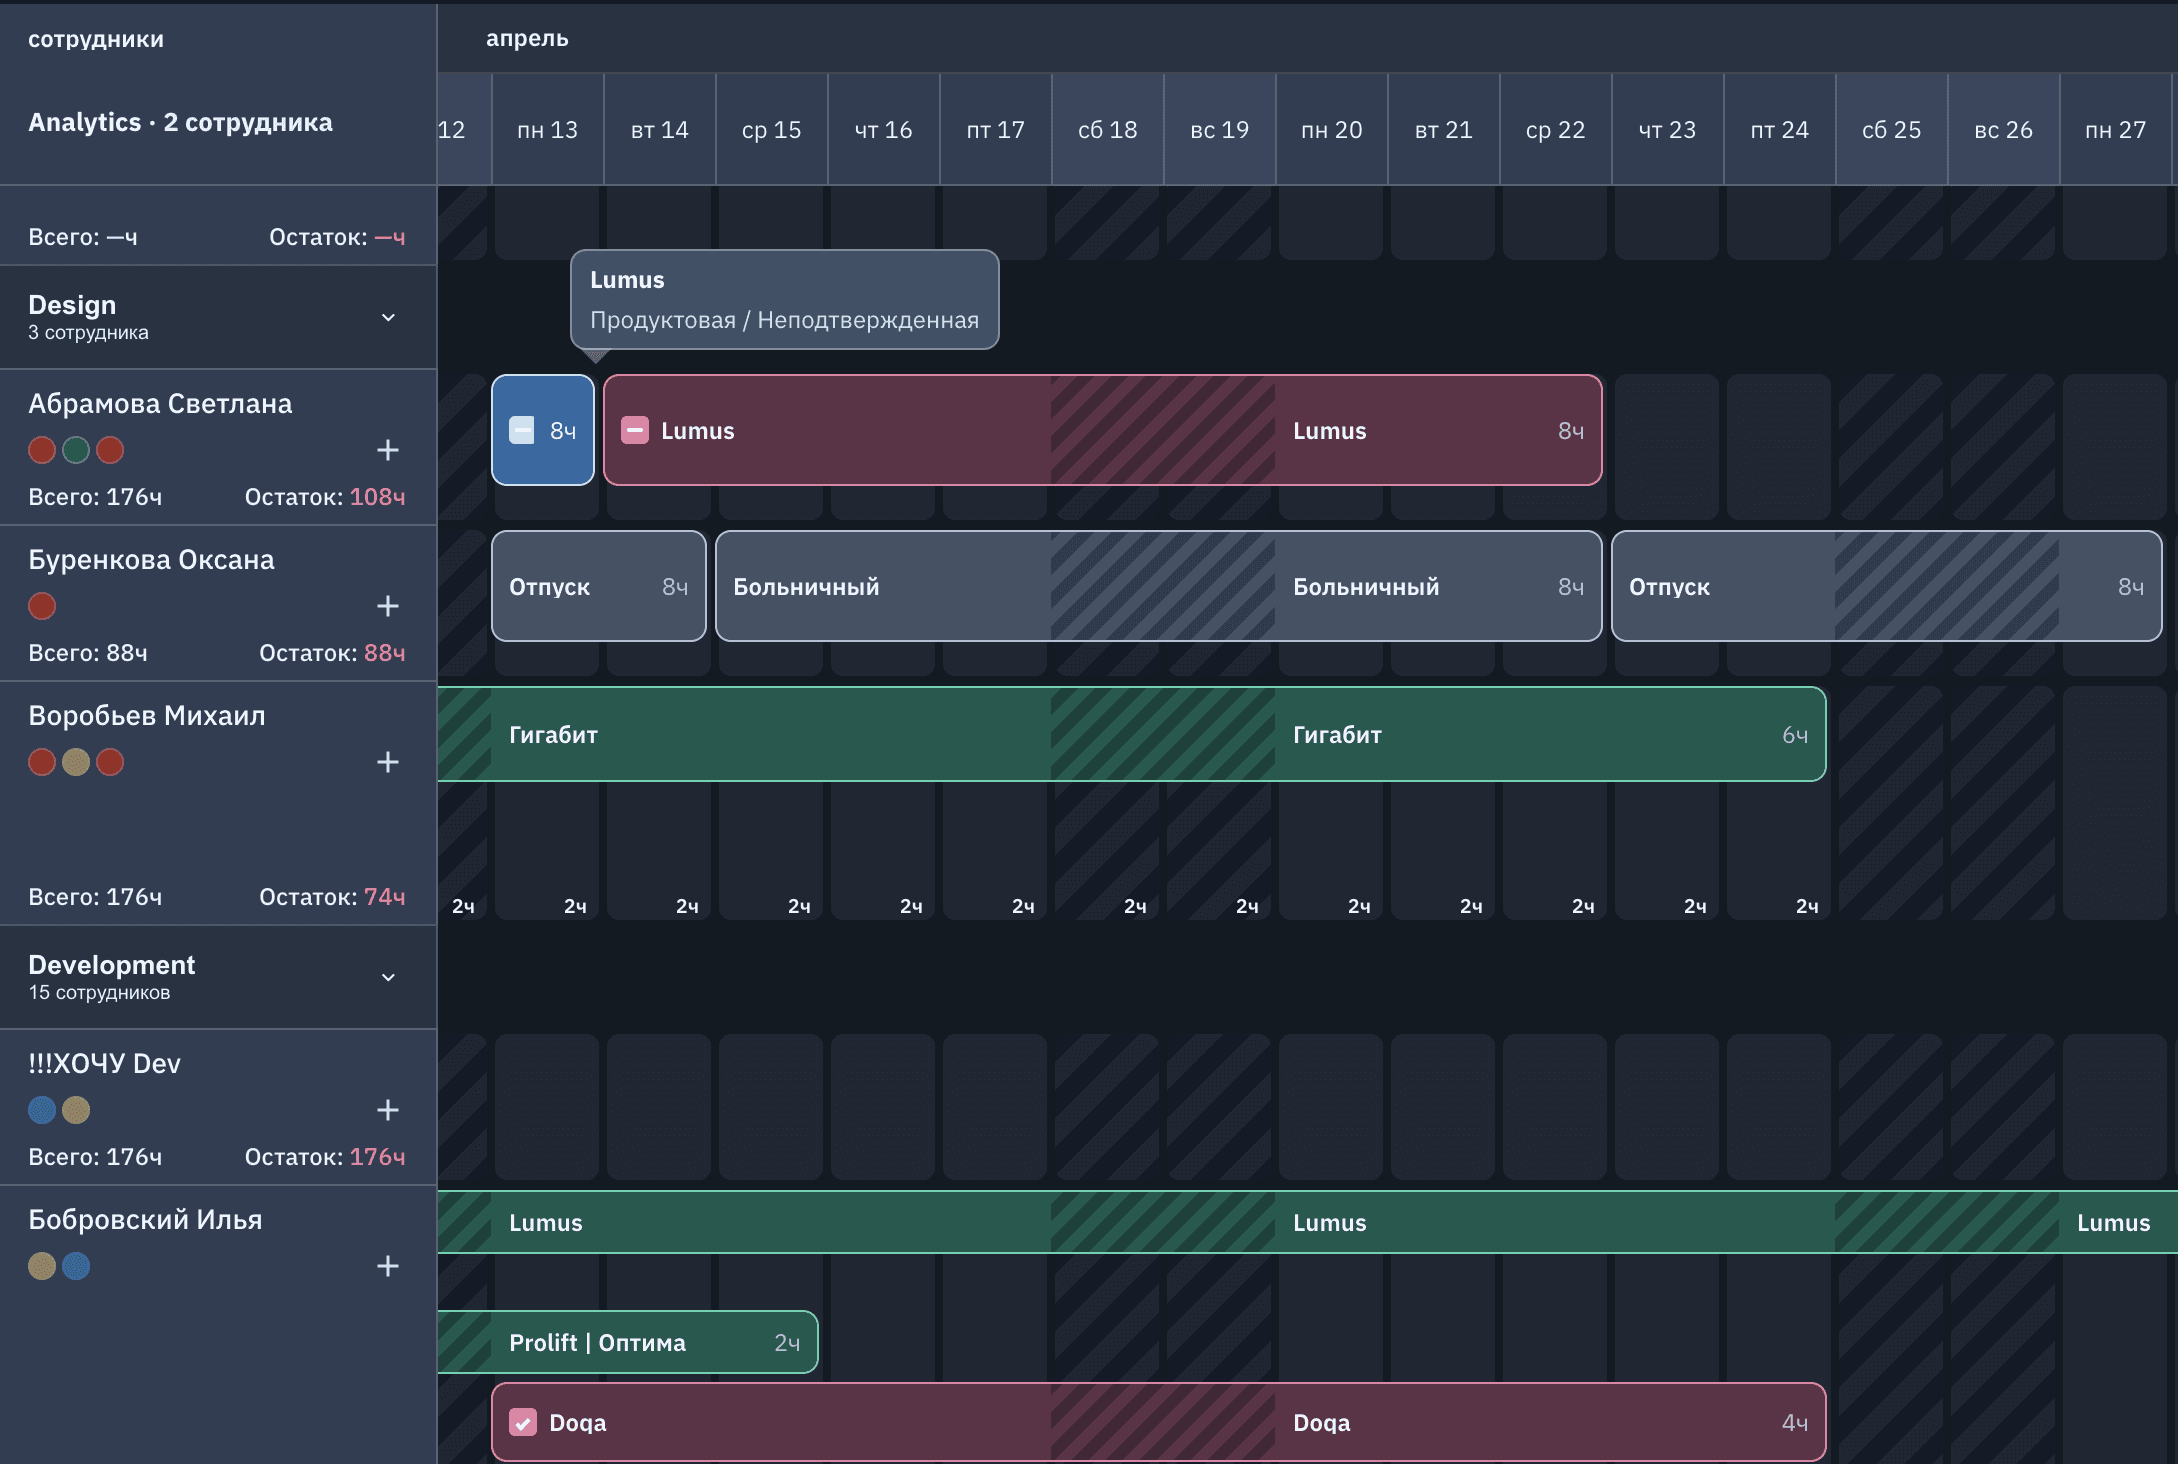Viewport: 2178px width, 1464px height.
Task: Select the пн 20 date column header
Action: point(1332,129)
